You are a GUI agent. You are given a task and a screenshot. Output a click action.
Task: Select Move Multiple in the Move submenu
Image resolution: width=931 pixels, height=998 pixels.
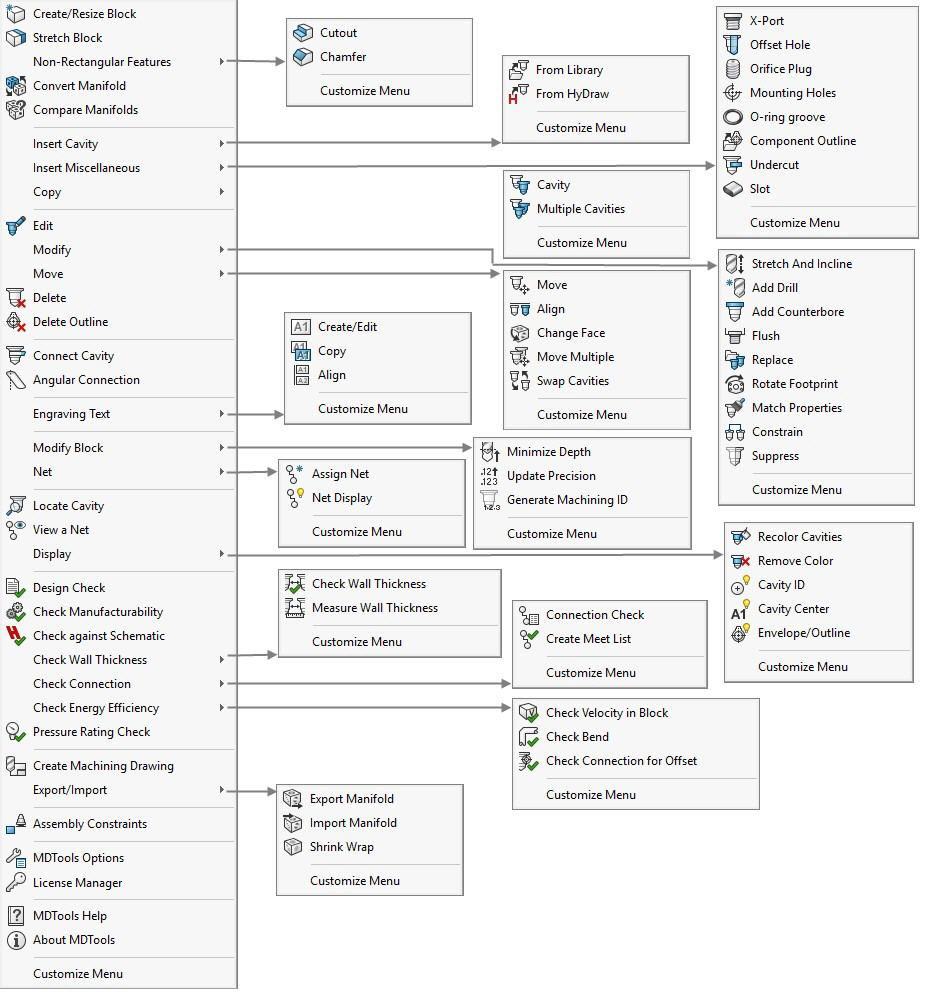point(596,357)
